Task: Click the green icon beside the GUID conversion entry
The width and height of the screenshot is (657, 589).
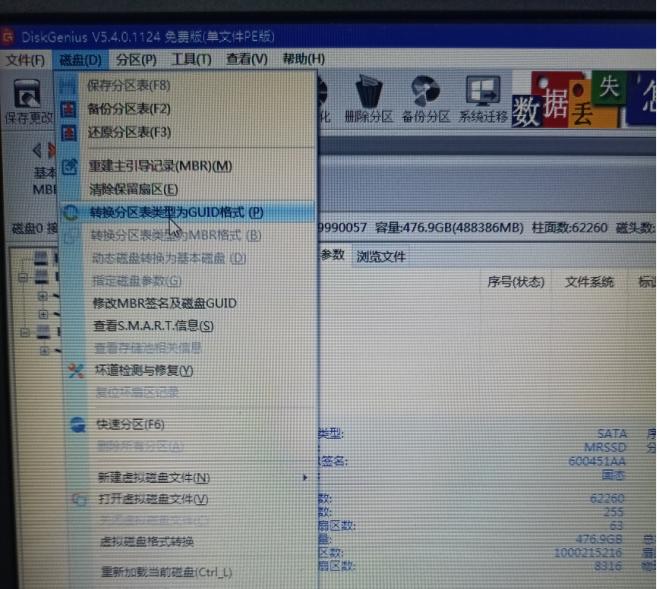Action: pos(70,213)
